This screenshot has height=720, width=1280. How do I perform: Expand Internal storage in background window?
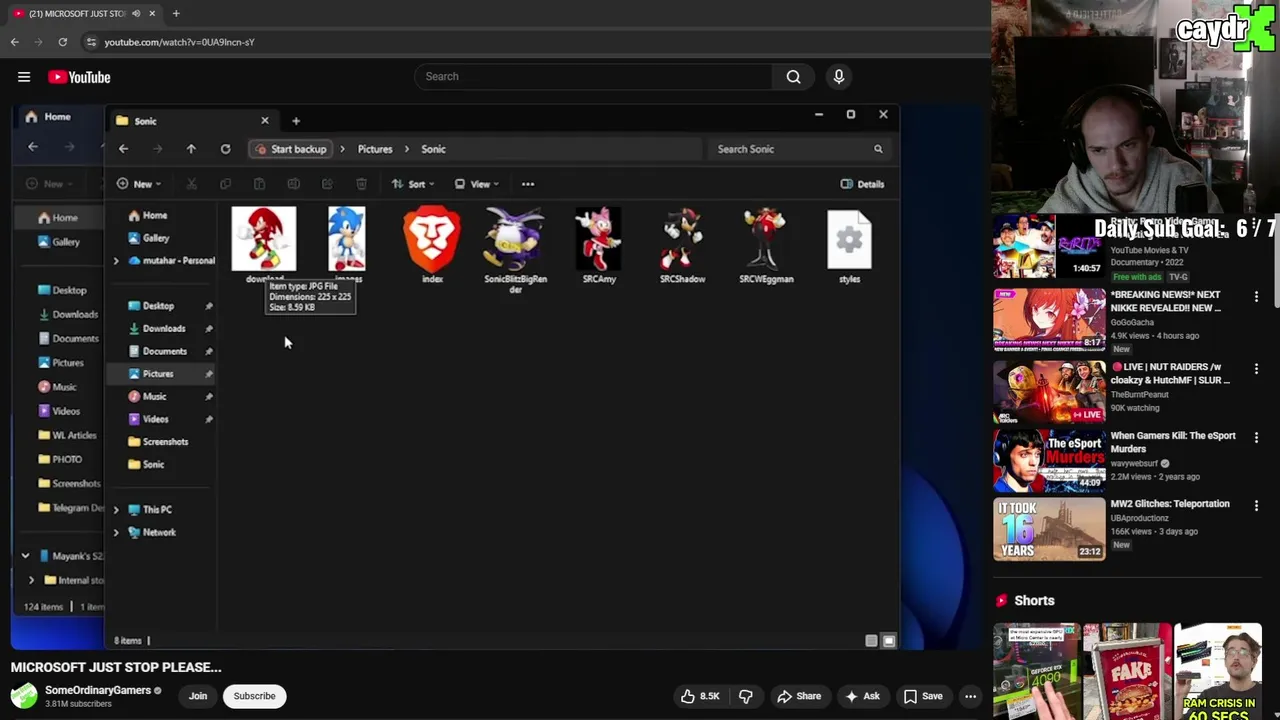click(x=31, y=580)
